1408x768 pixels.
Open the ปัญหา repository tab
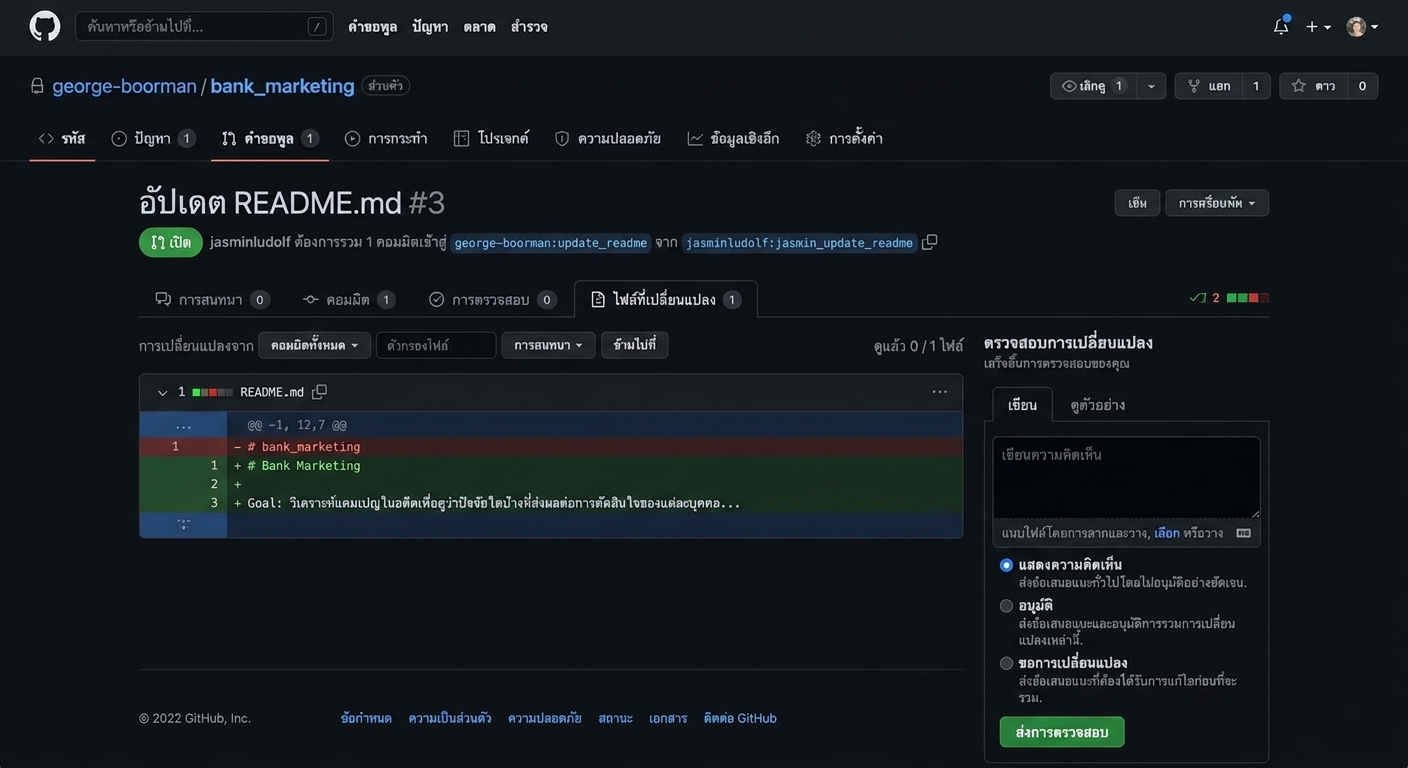pos(153,139)
